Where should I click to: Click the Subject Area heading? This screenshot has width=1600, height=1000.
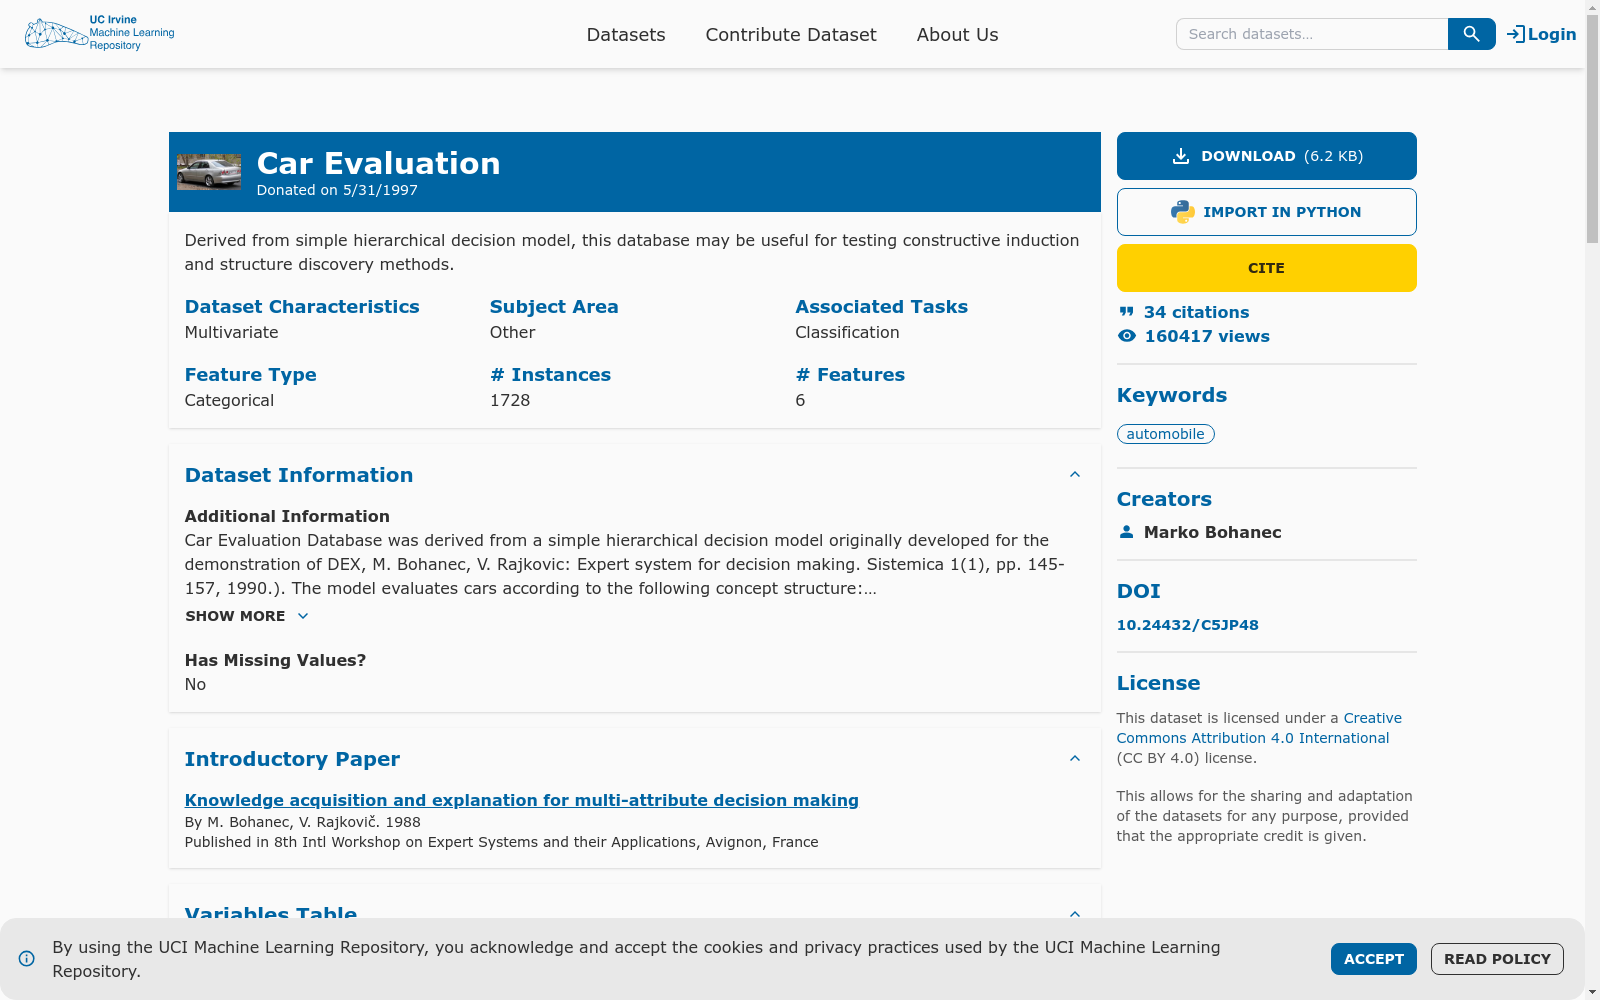click(554, 307)
